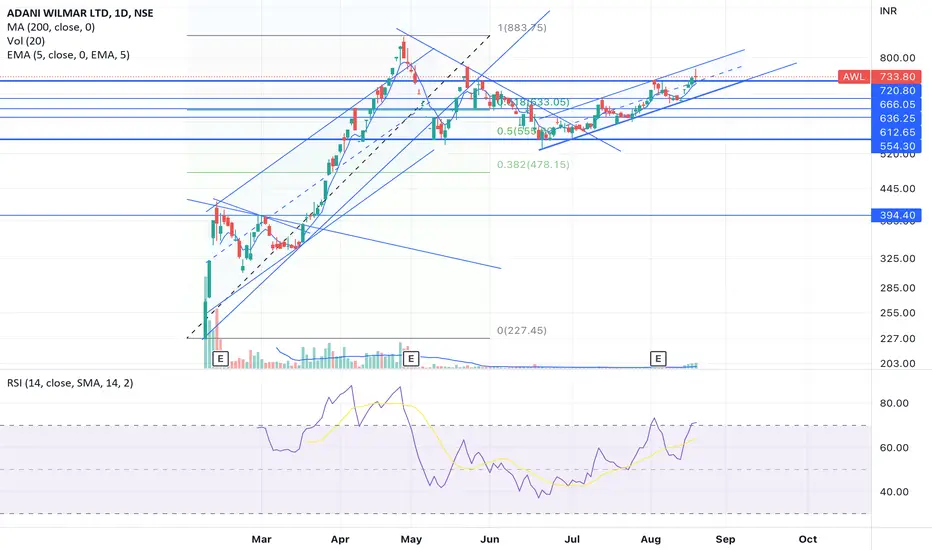The image size is (932, 550).
Task: Click the May label on time axis
Action: click(x=411, y=539)
